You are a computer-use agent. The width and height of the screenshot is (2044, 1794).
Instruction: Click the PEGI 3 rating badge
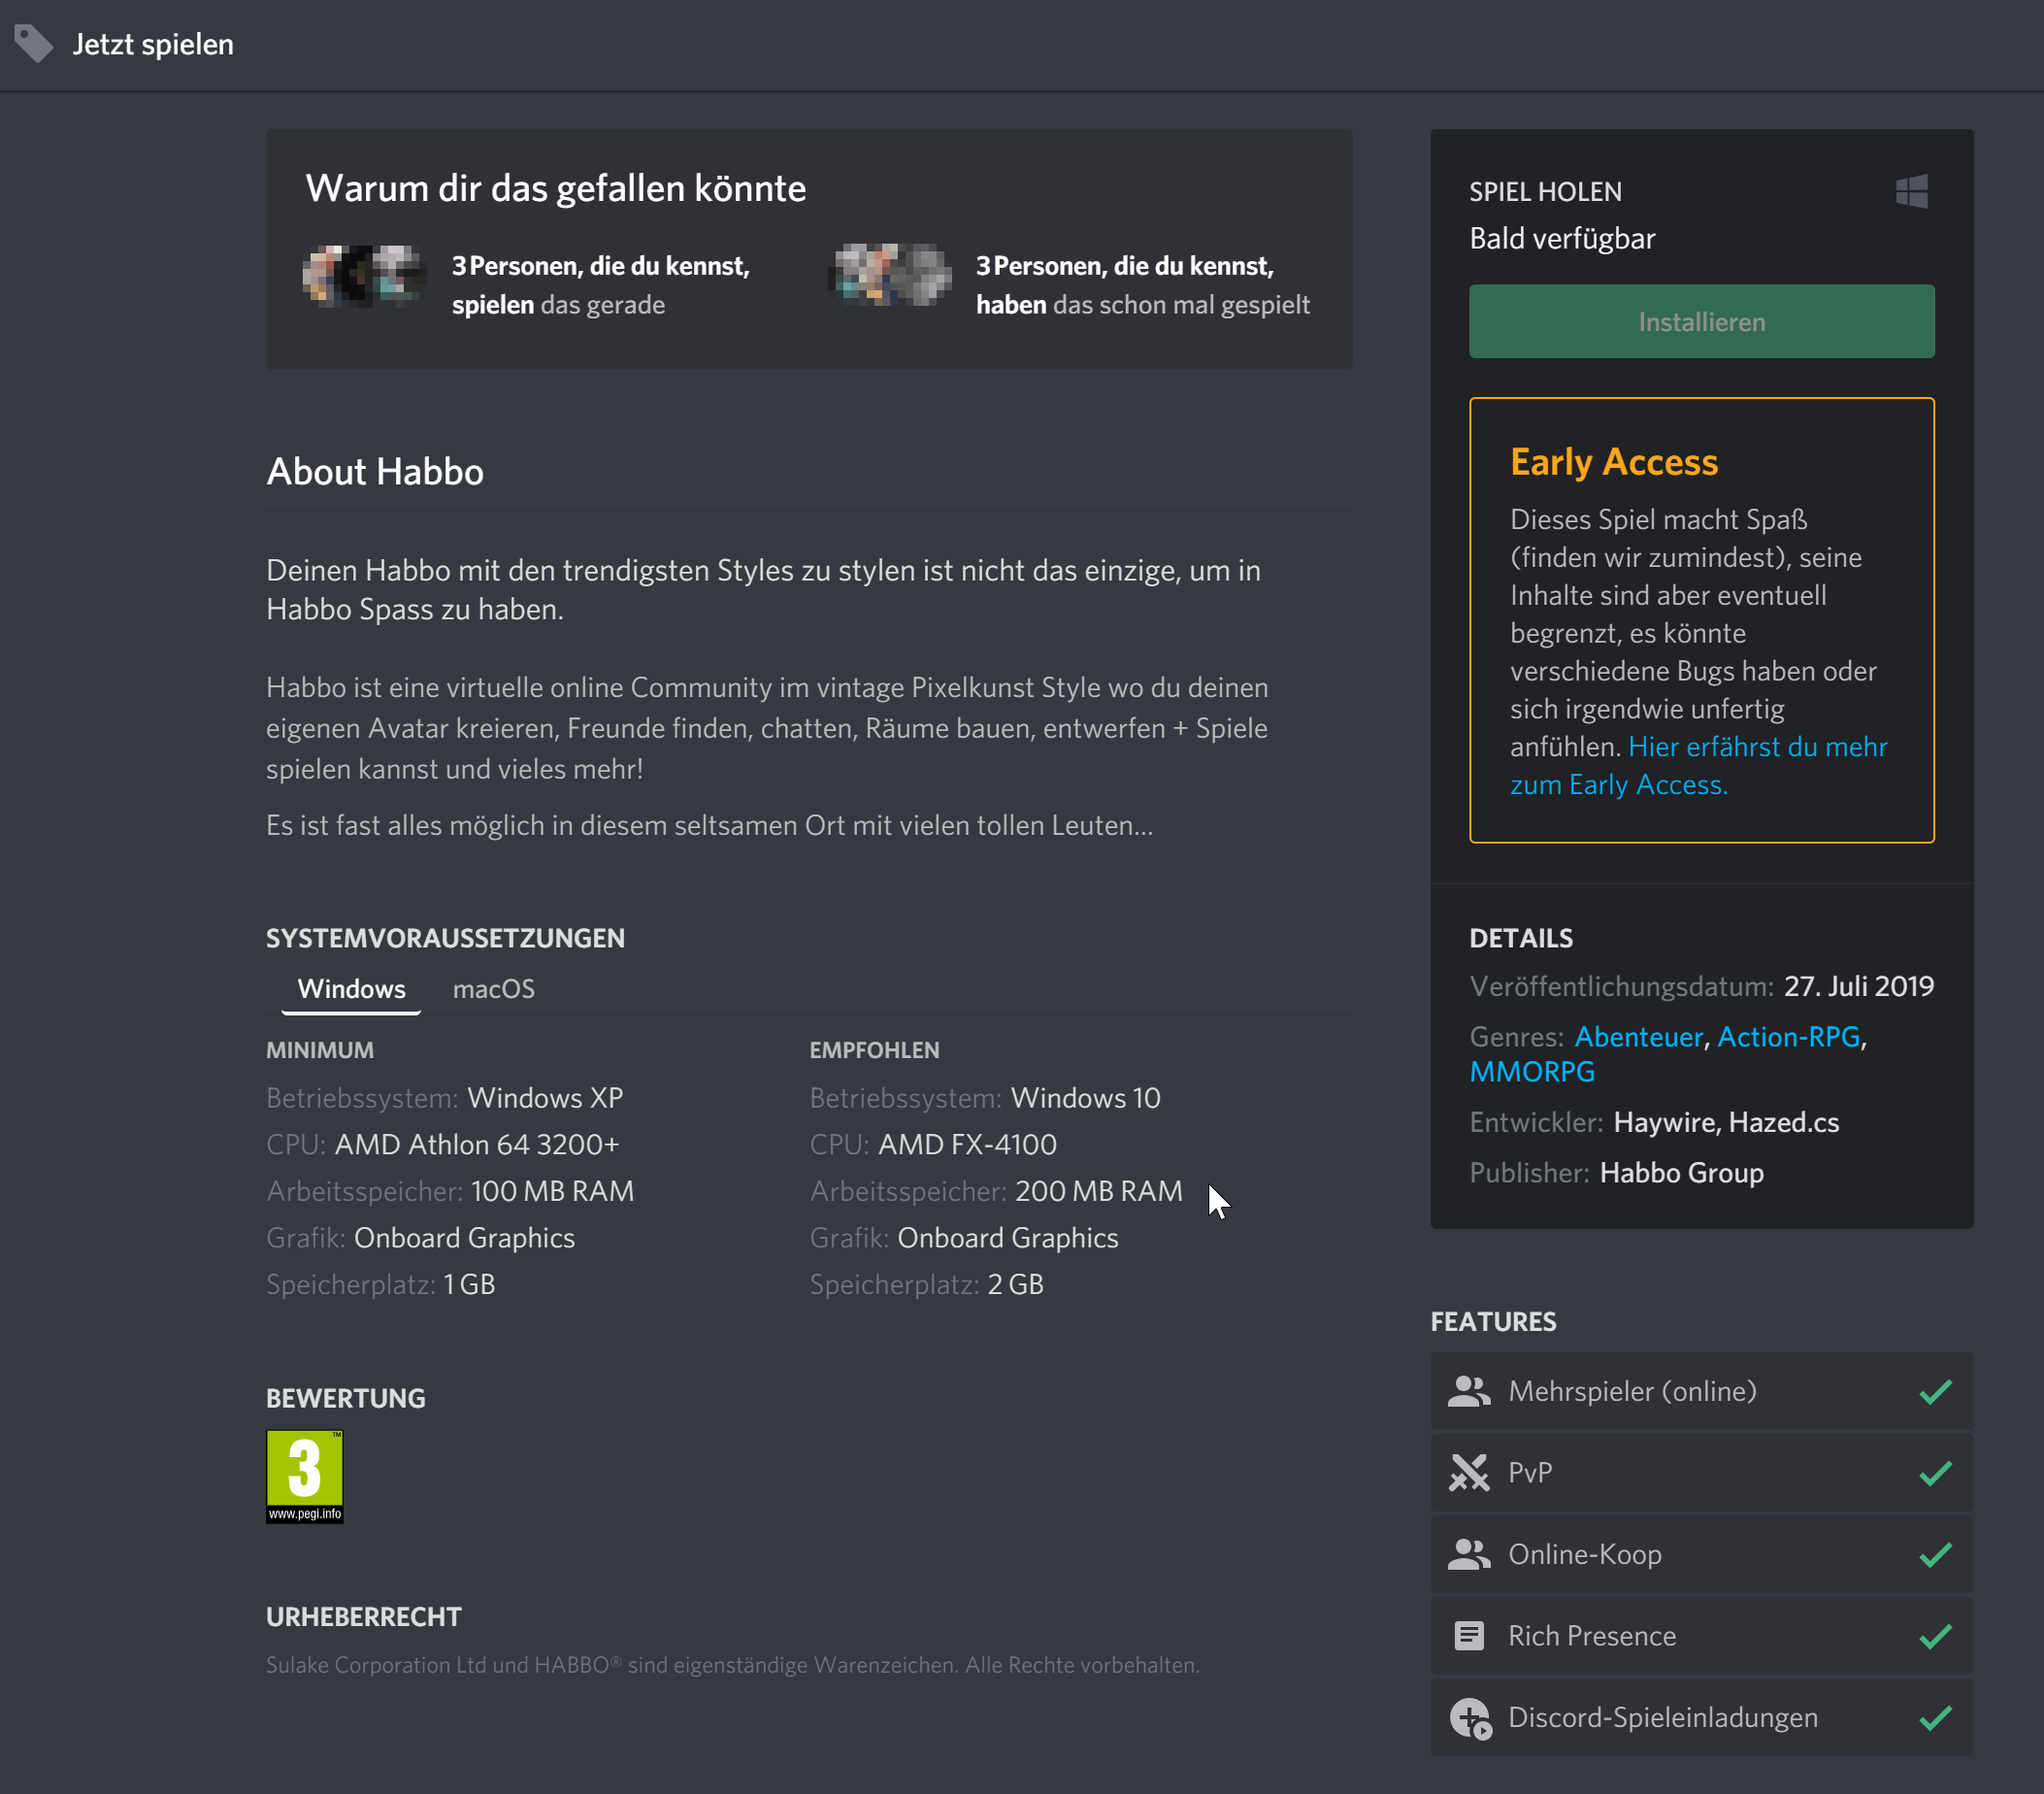point(304,1477)
